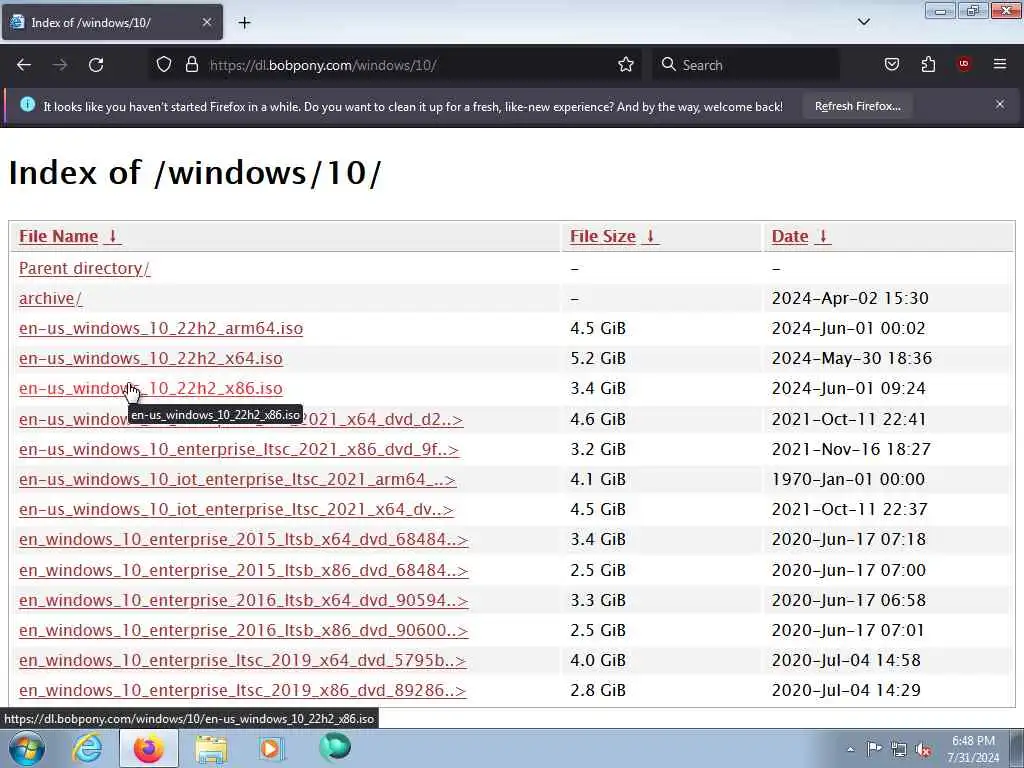Open the list all tabs chevron
The height and width of the screenshot is (768, 1024).
[x=863, y=22]
